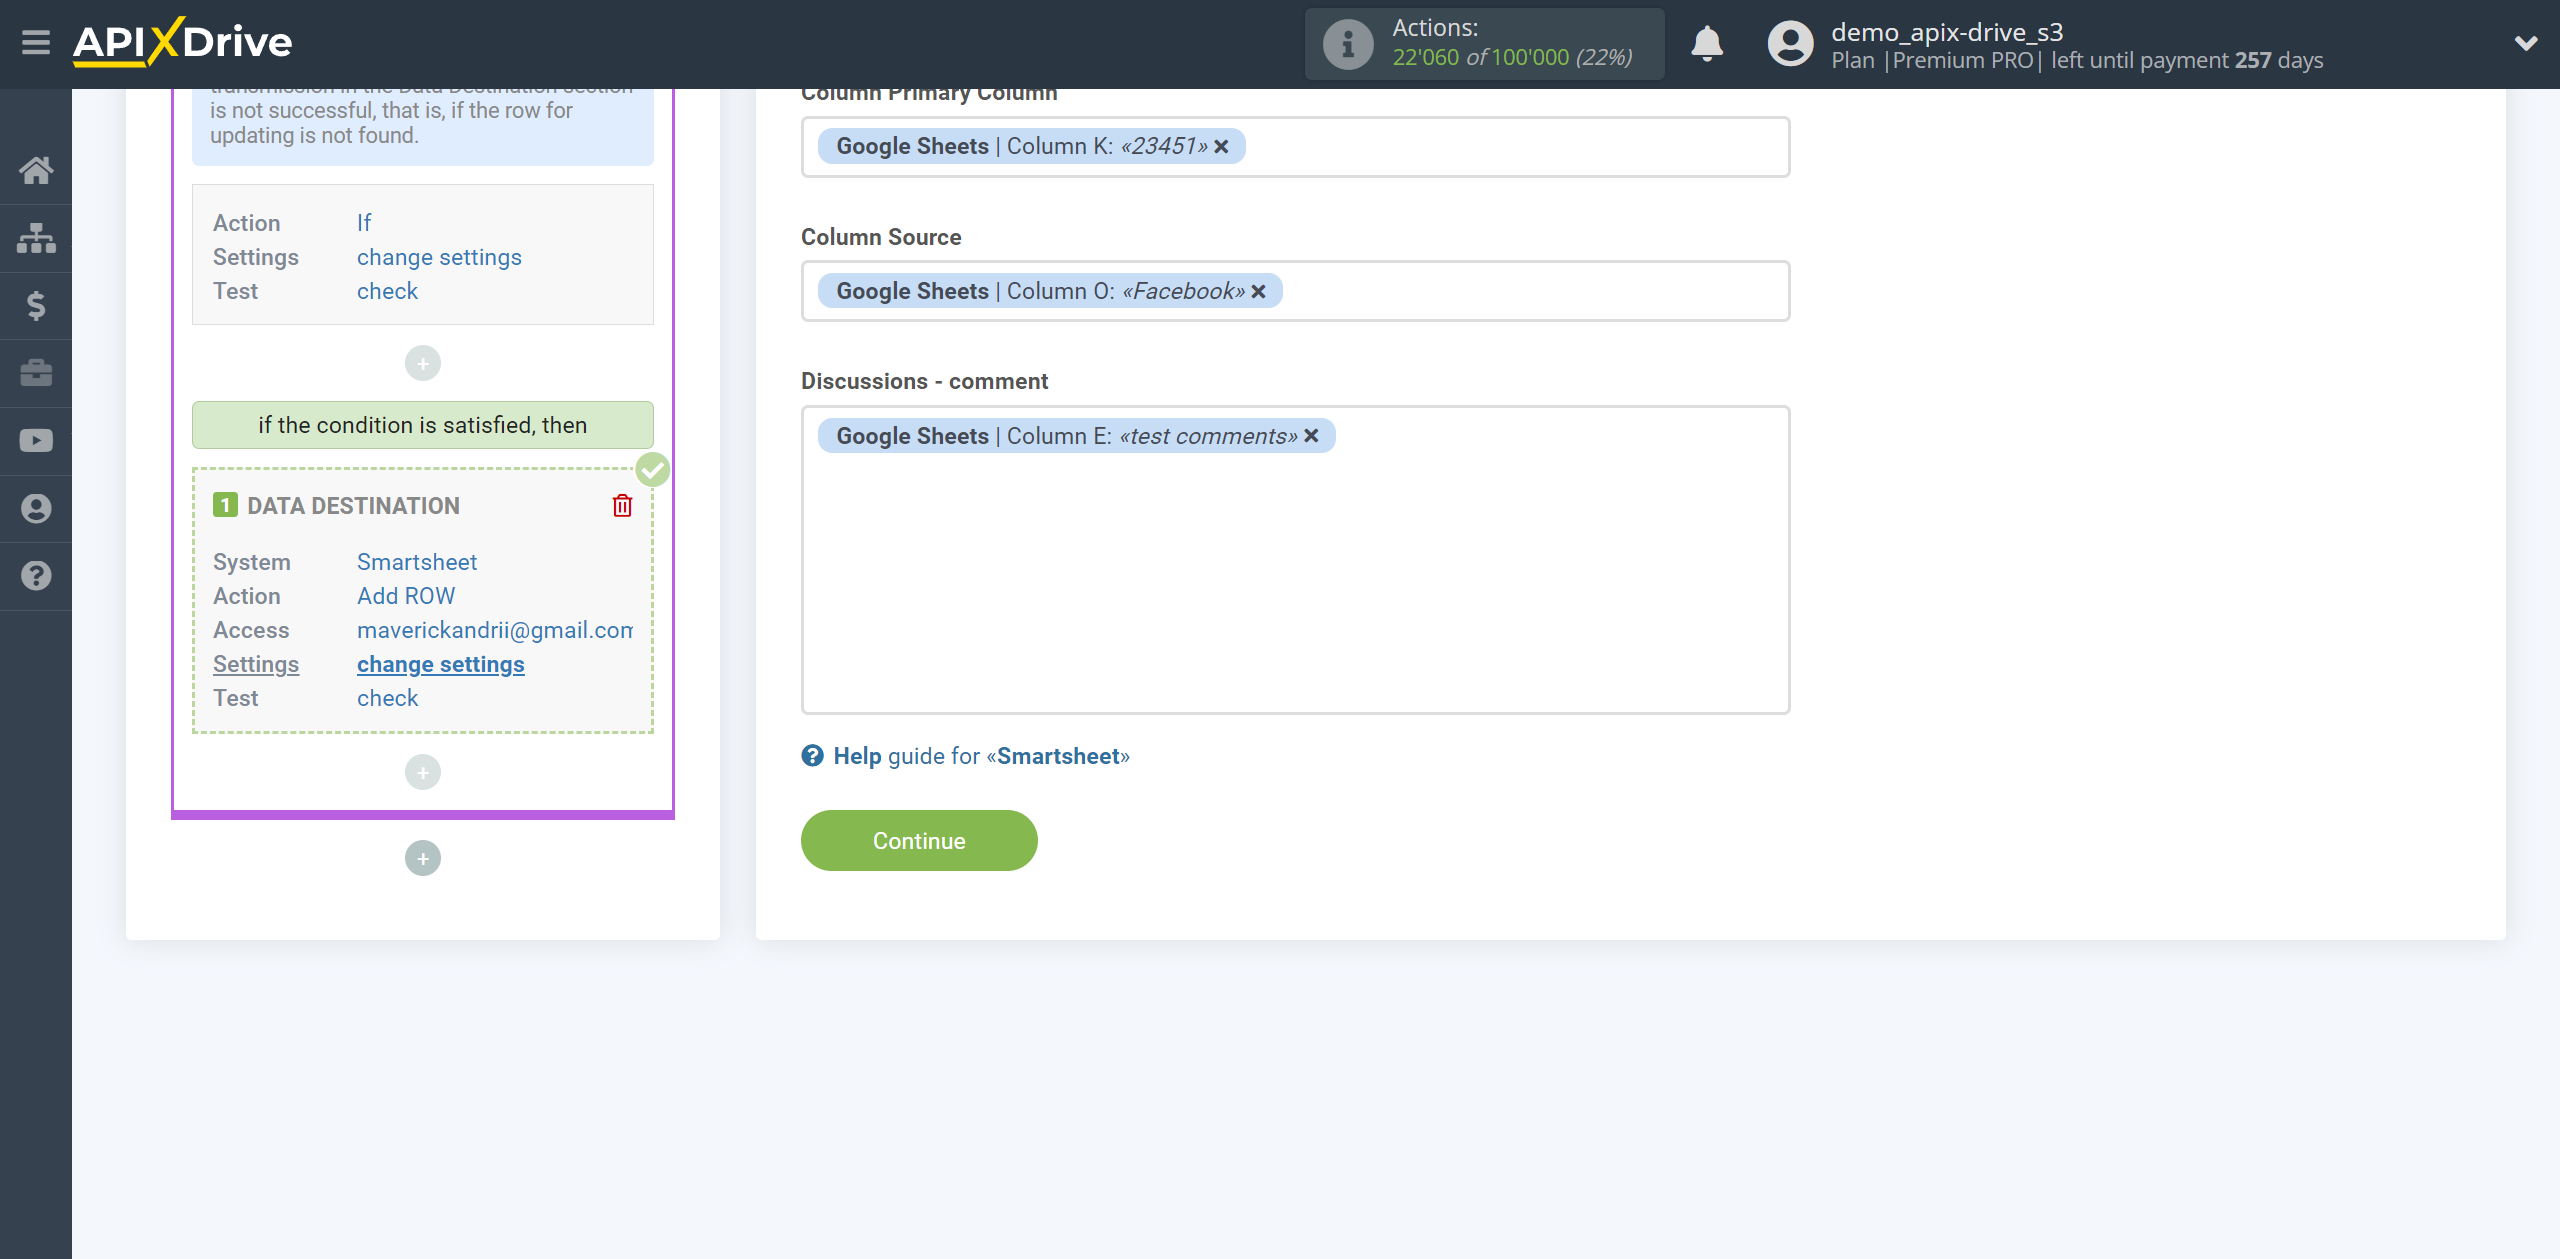Click the Add ROW action link

click(406, 596)
